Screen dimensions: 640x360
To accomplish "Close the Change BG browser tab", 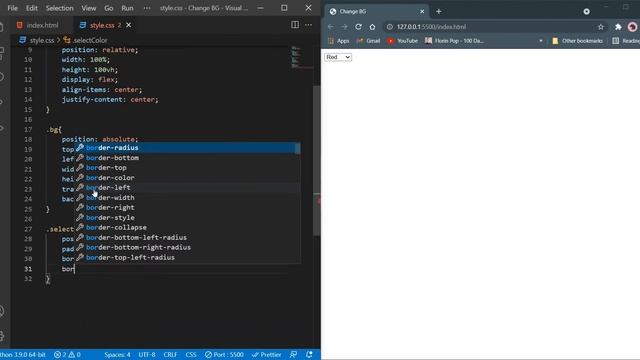I will click(x=422, y=11).
